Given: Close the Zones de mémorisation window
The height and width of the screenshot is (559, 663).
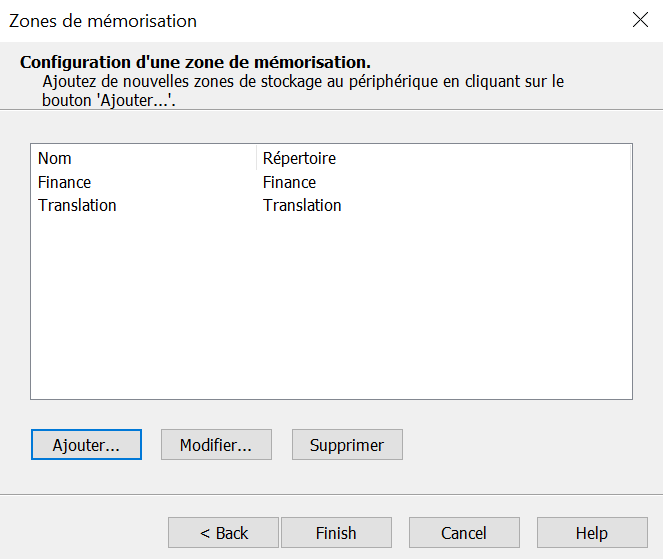Looking at the screenshot, I should pyautogui.click(x=640, y=20).
